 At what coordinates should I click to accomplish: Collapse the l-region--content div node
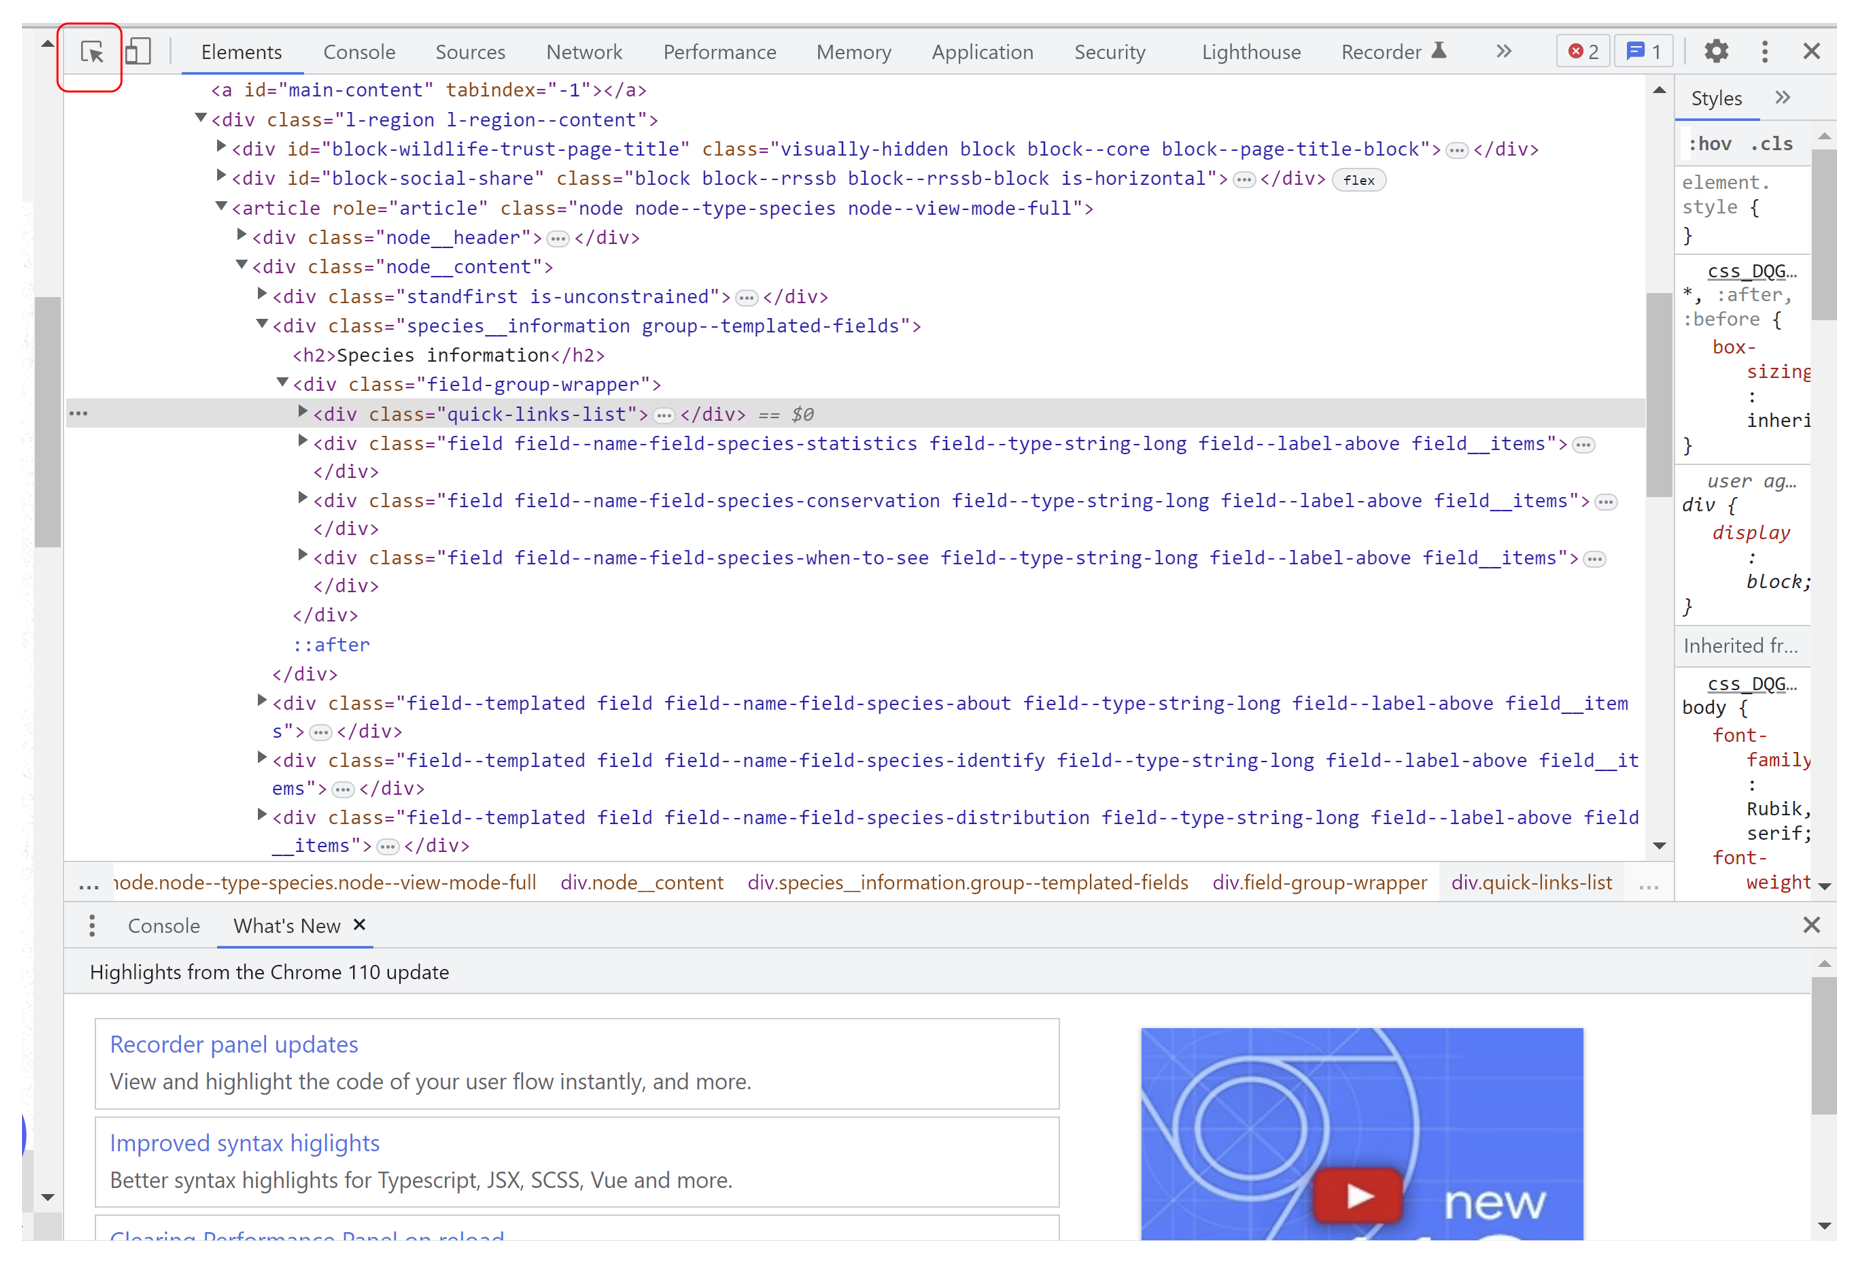(x=200, y=119)
